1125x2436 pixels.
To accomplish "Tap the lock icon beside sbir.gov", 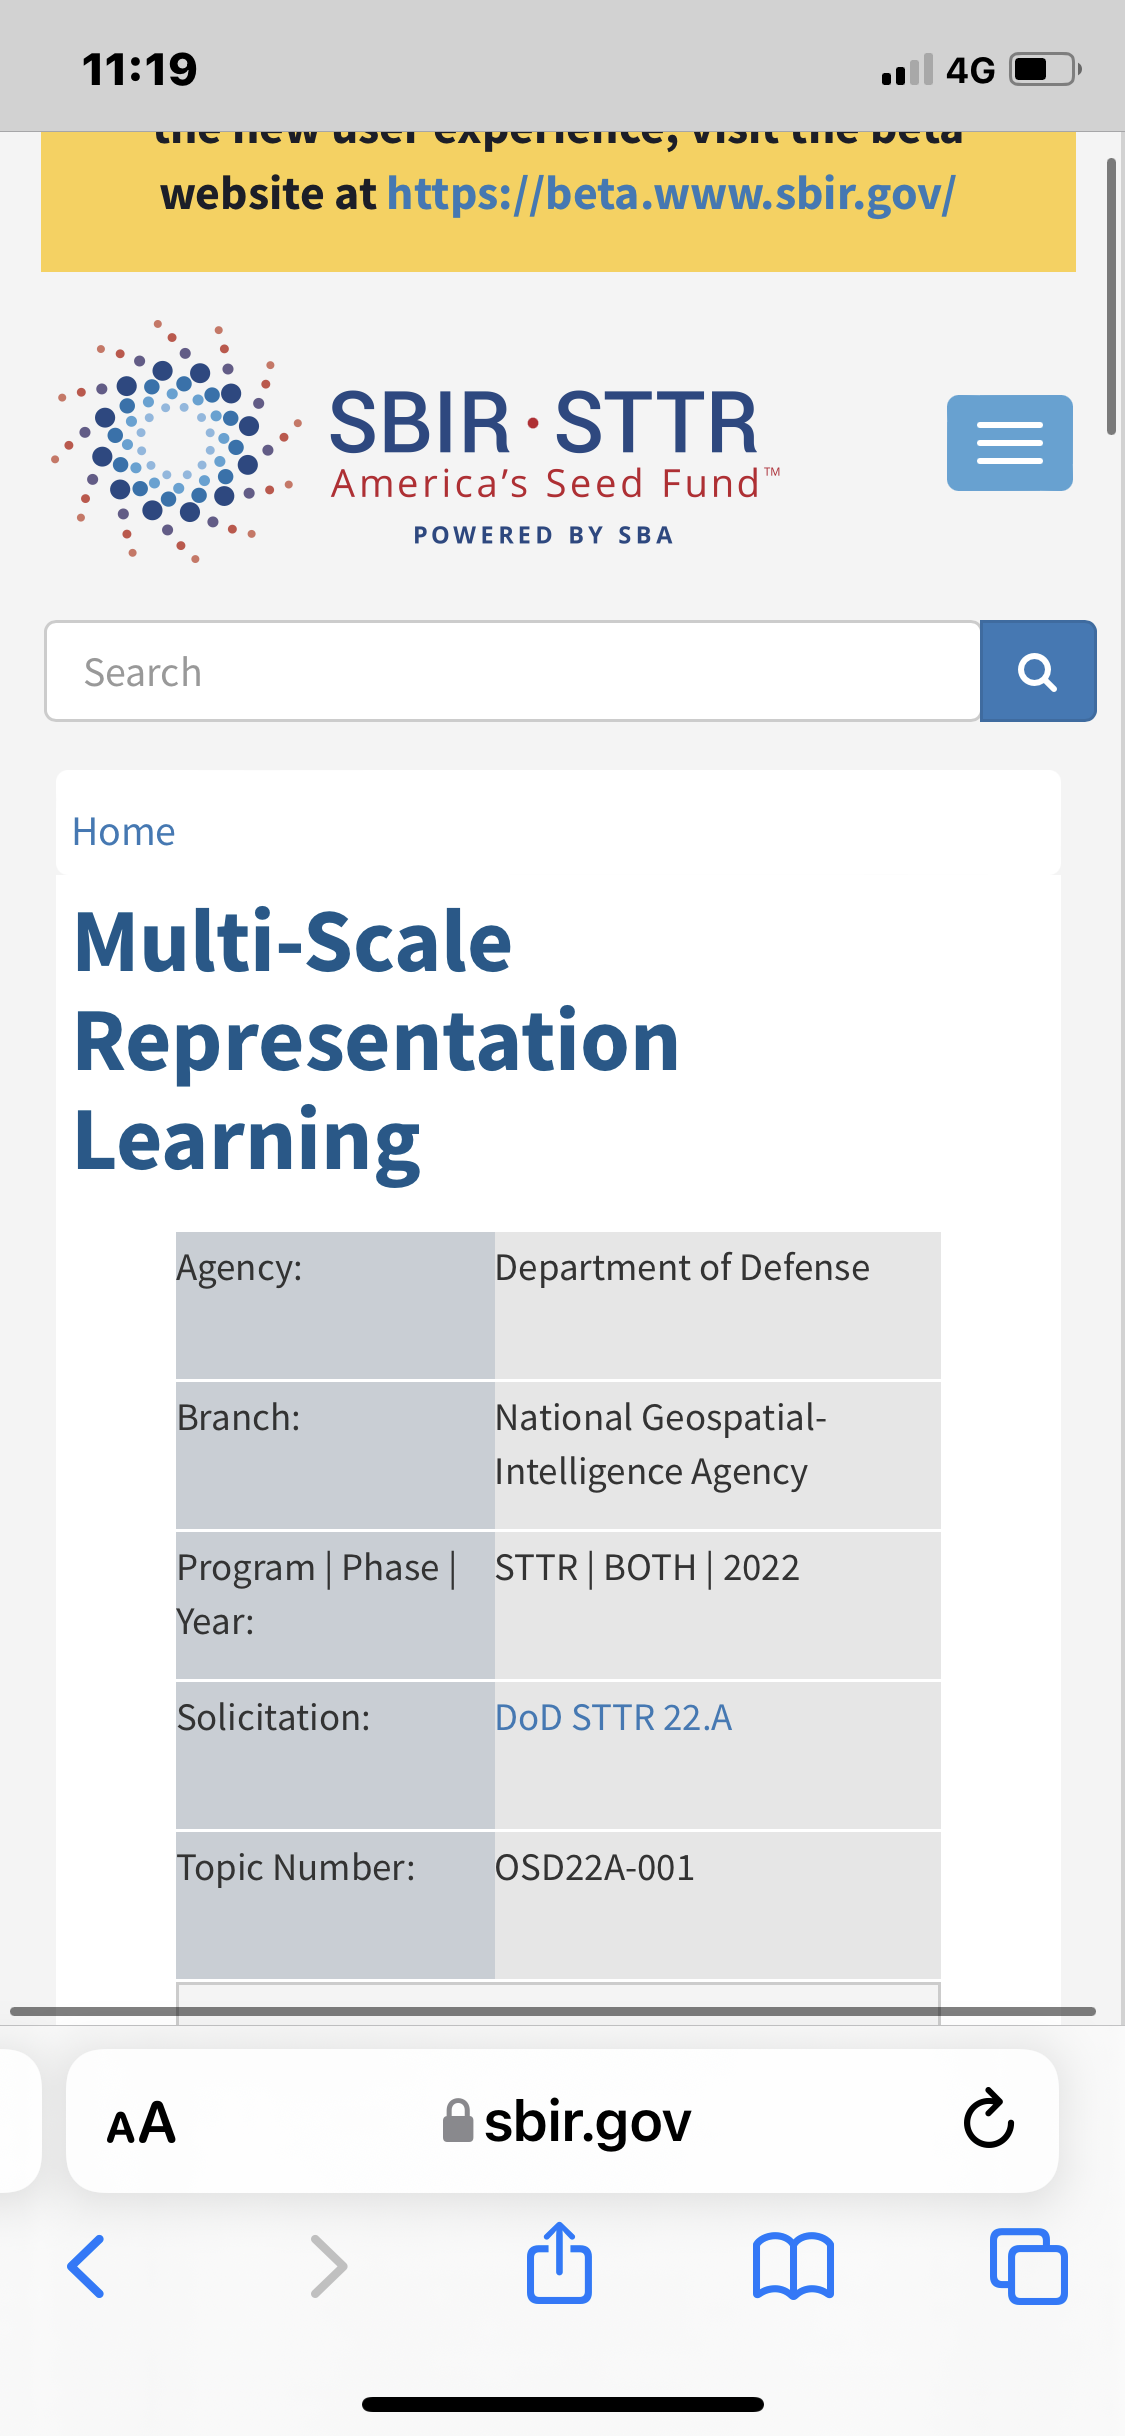I will [457, 2121].
